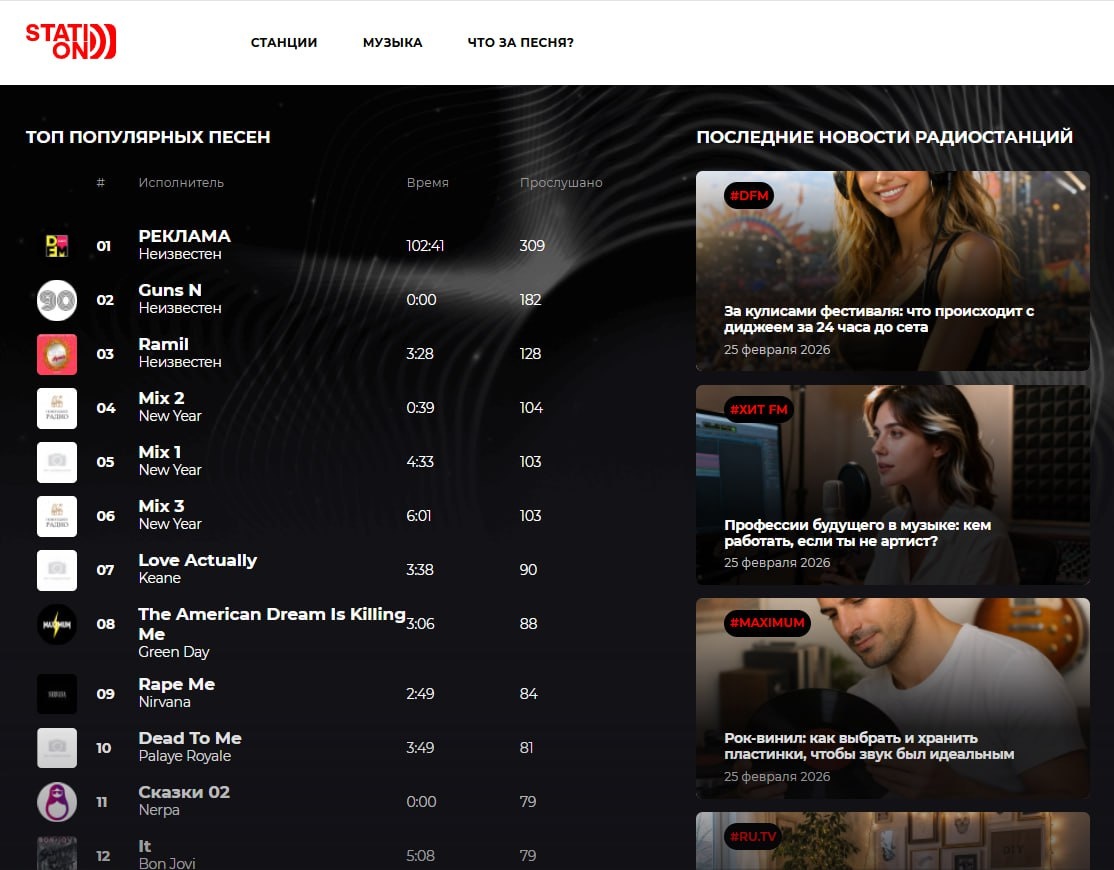
Task: Click the duration 2:49 for Rape Me
Action: [420, 694]
